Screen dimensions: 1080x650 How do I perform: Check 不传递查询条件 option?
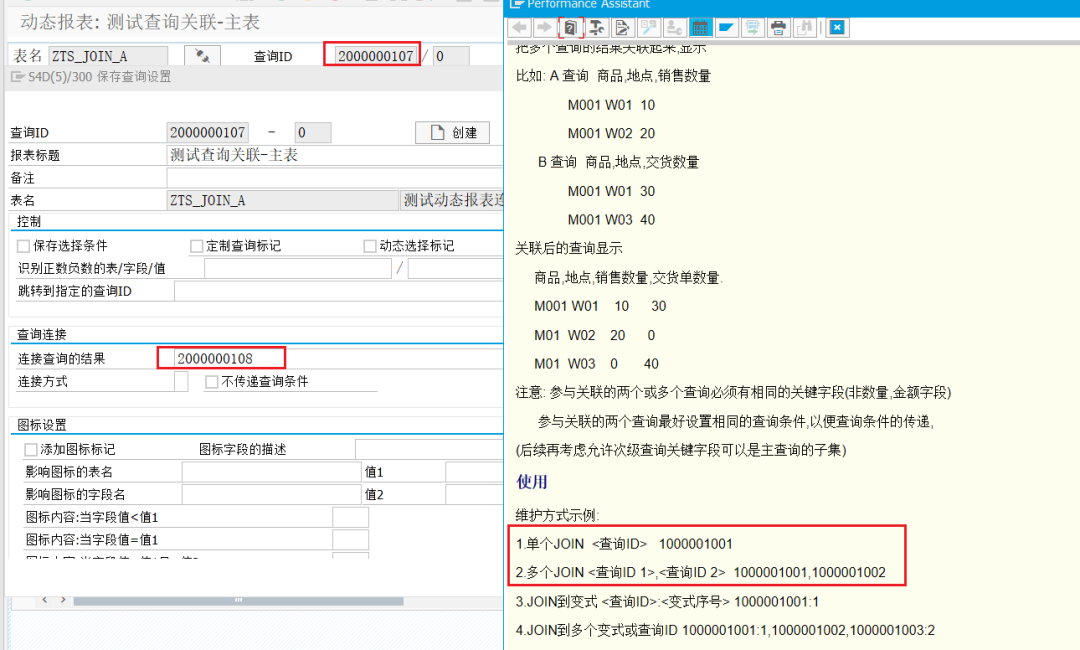coord(211,381)
